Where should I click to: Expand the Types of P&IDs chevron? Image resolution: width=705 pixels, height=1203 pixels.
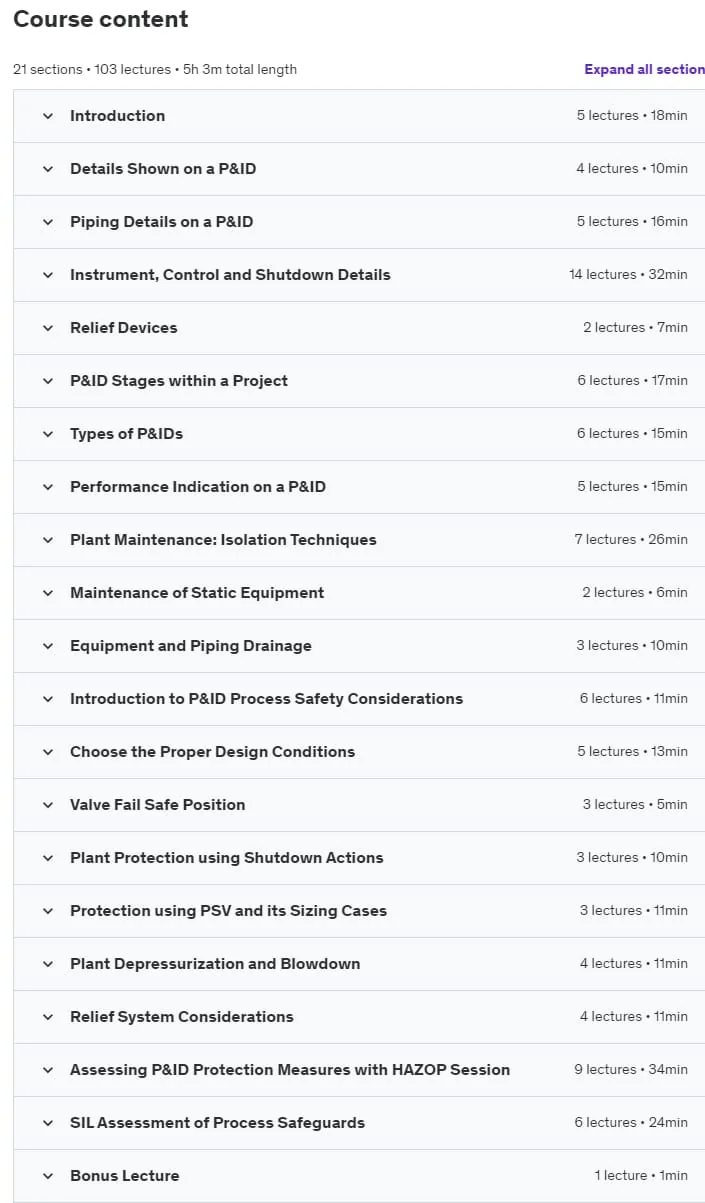(47, 434)
